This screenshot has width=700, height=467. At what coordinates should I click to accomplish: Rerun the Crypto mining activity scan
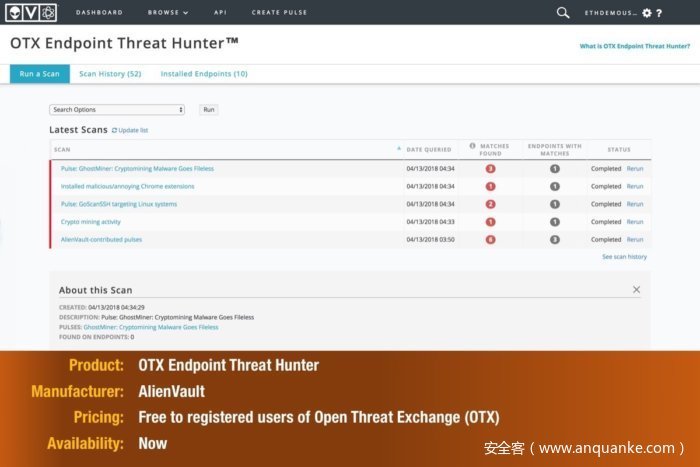[x=635, y=222]
